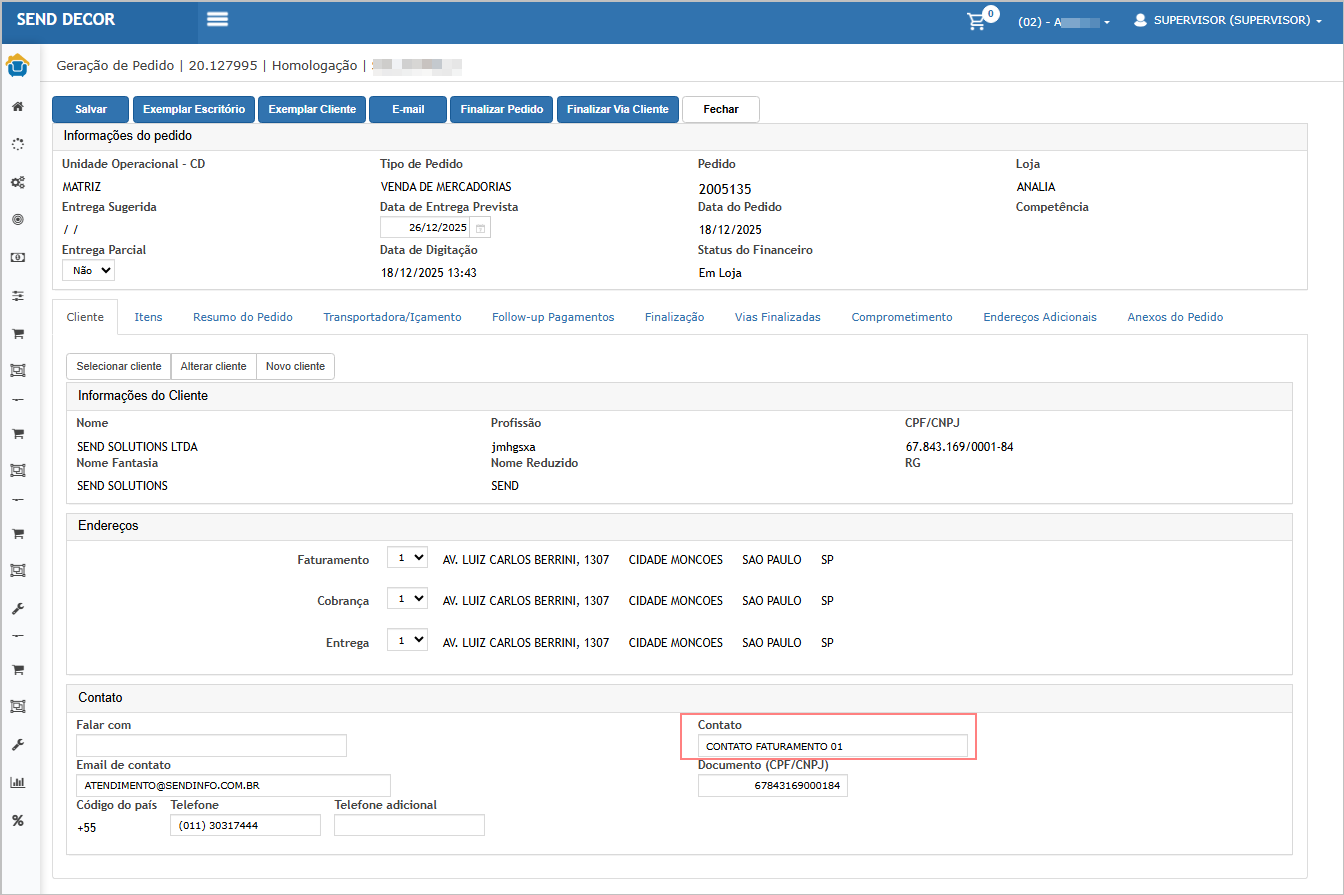The width and height of the screenshot is (1344, 895).
Task: Click the percent icon in sidebar
Action: coord(17,821)
